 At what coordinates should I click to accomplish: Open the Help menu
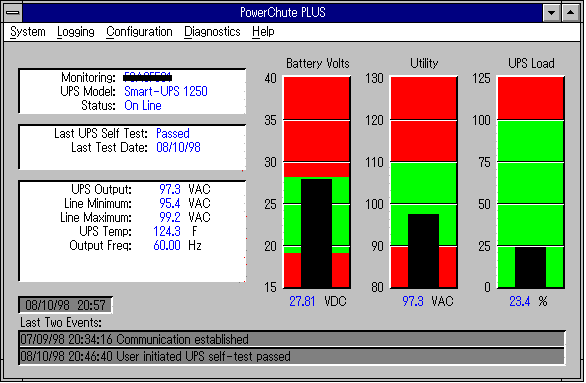tap(263, 32)
